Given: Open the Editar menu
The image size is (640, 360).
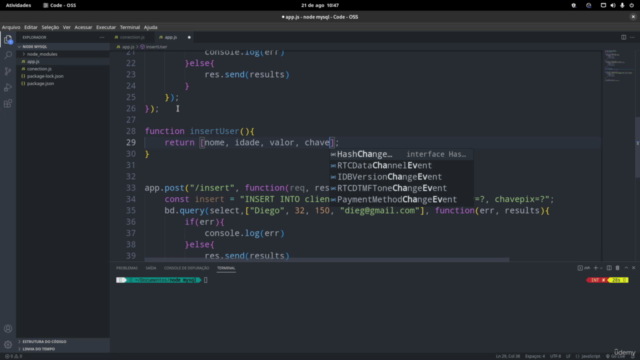Looking at the screenshot, I should [x=31, y=27].
